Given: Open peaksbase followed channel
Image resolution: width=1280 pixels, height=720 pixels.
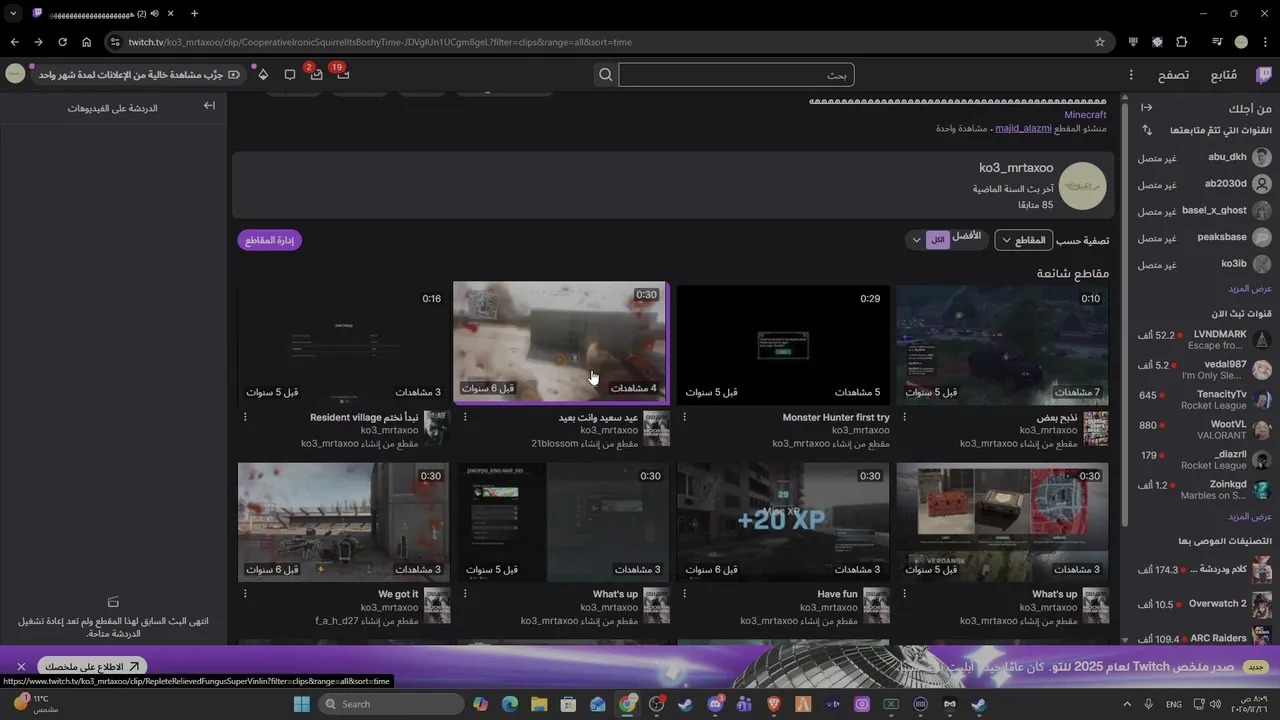Looking at the screenshot, I should click(x=1204, y=238).
